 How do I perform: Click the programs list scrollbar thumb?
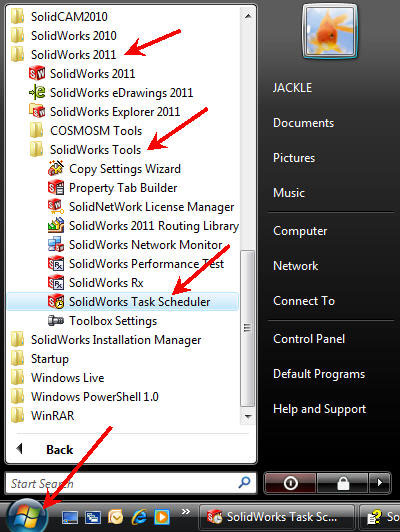[x=248, y=328]
